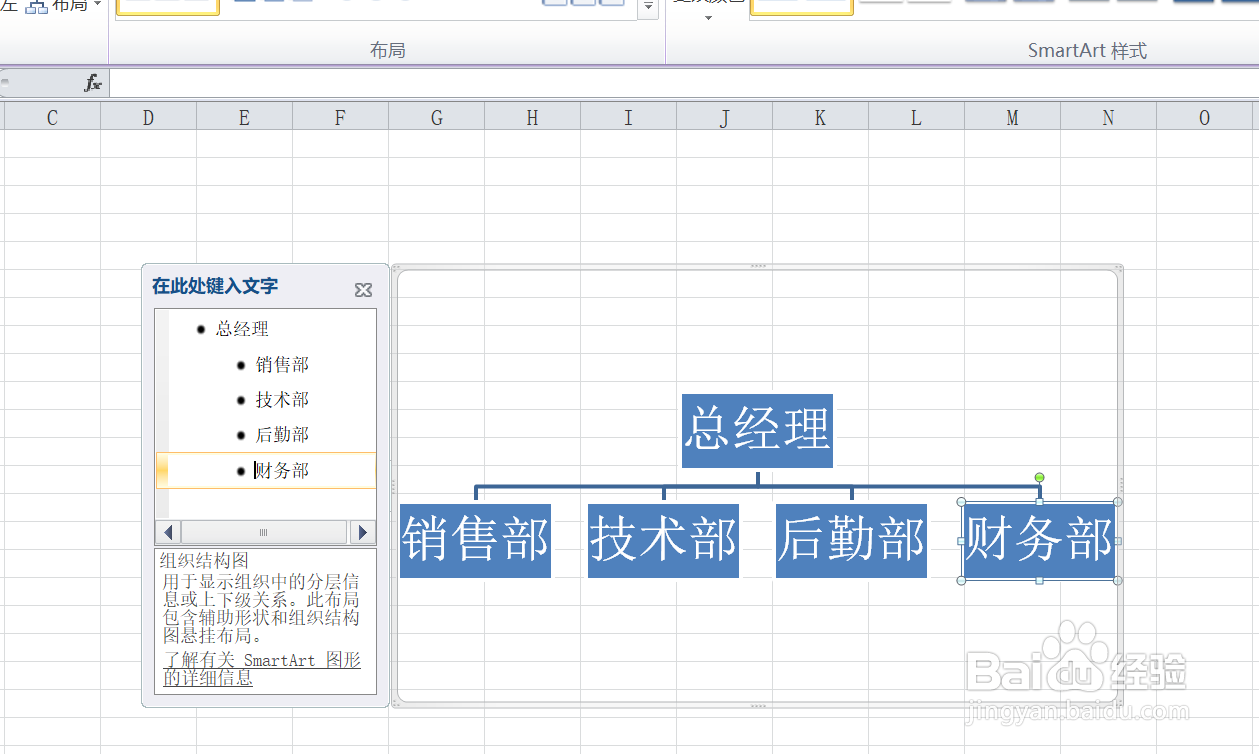
Task: Select column L header
Action: pos(916,118)
